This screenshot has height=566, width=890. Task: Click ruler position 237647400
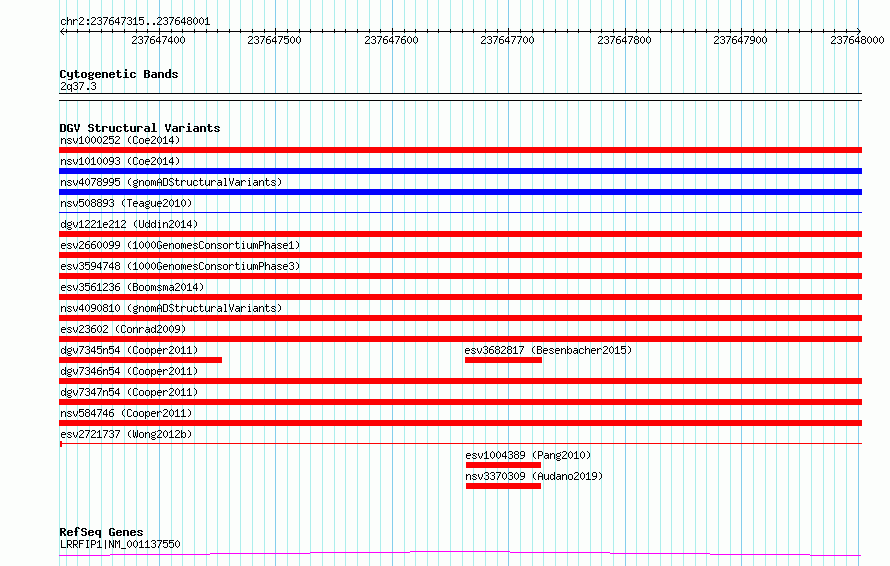(158, 40)
